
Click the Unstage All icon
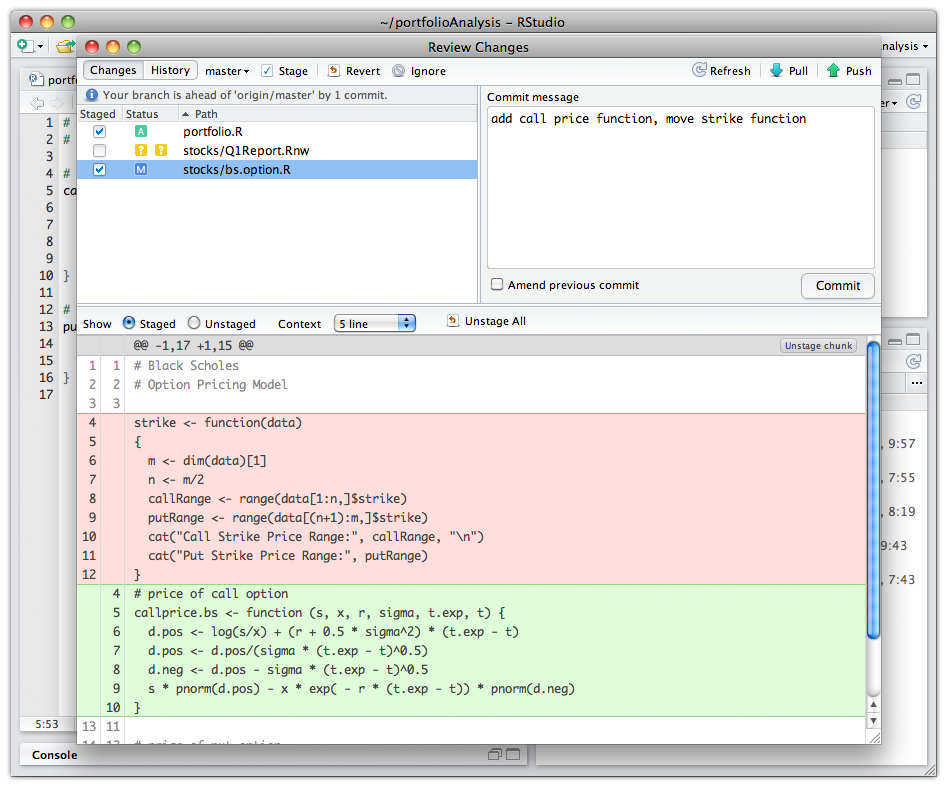click(453, 321)
